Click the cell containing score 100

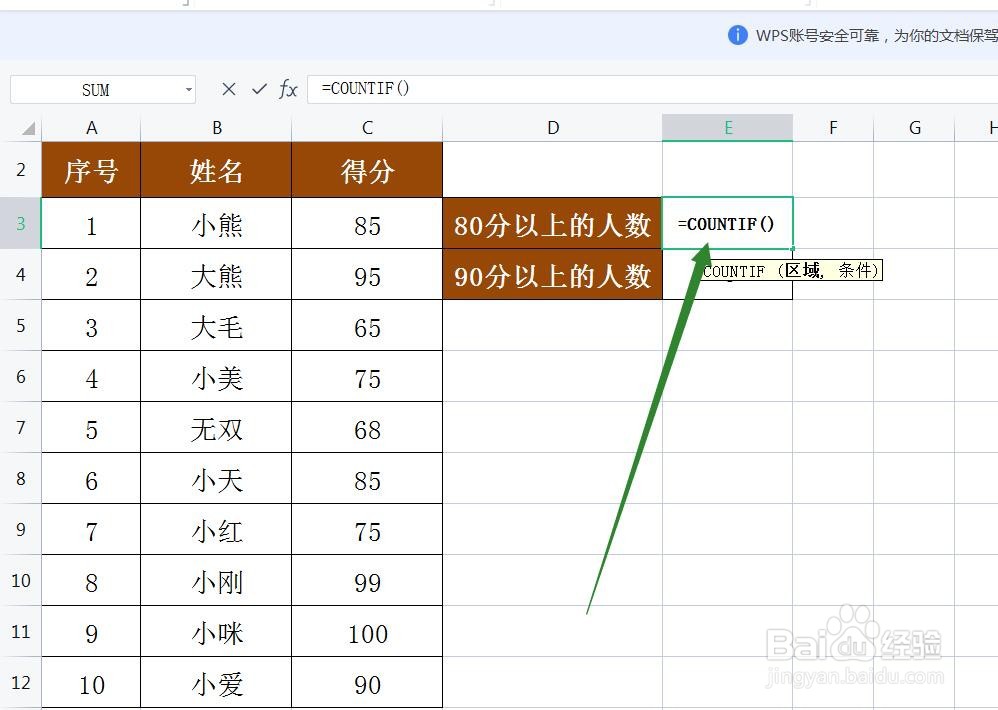[366, 631]
